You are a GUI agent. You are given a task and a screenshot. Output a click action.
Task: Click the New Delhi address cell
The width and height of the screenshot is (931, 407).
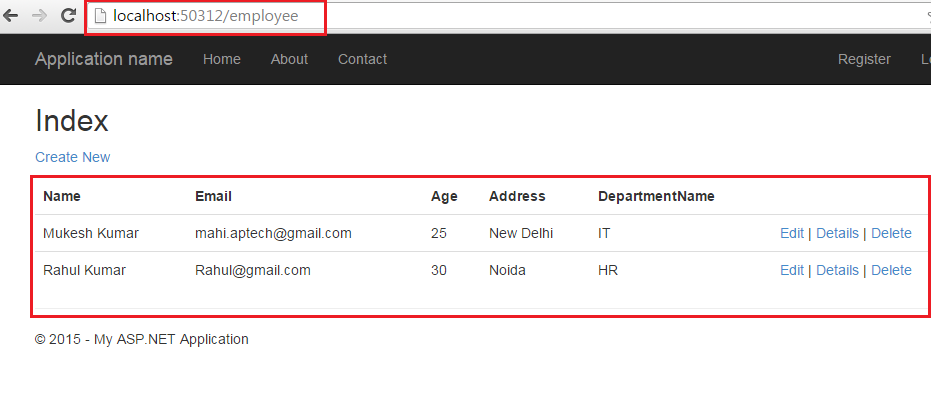(521, 234)
